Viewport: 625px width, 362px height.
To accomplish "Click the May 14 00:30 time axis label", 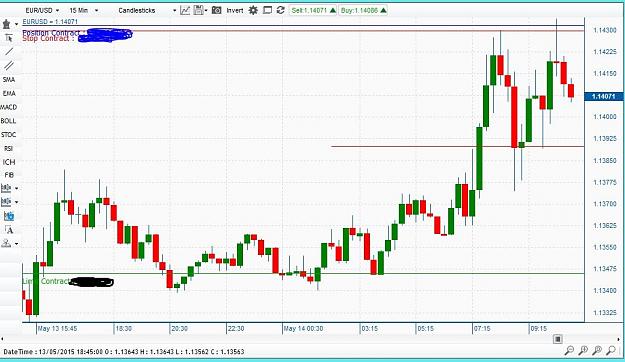I will point(303,329).
